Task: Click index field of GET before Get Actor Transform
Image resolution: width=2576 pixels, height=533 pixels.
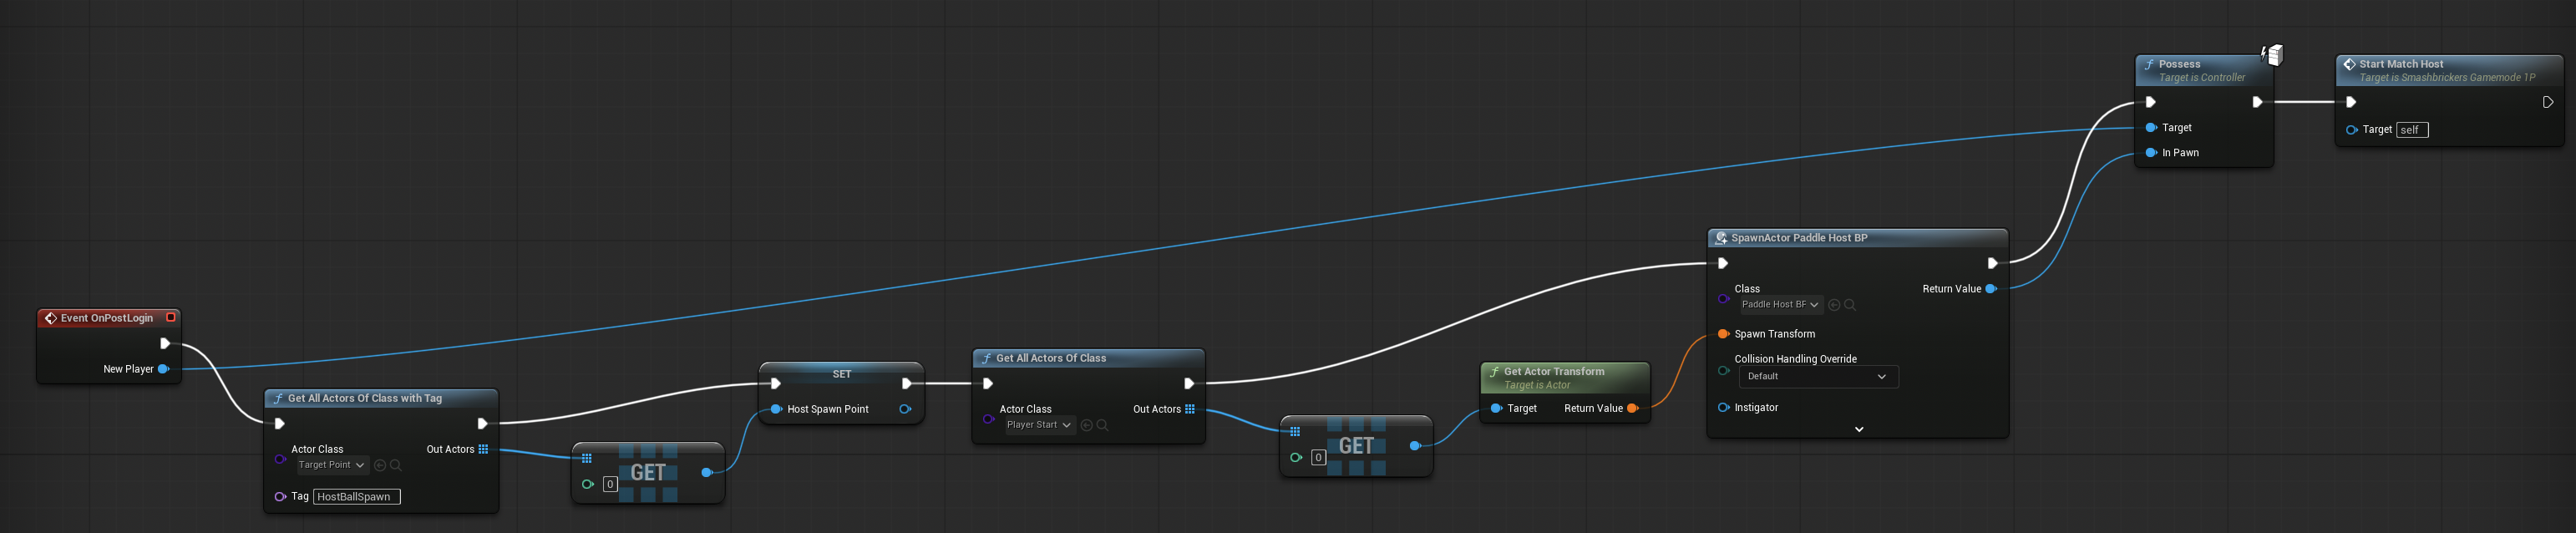Action: click(x=1319, y=458)
